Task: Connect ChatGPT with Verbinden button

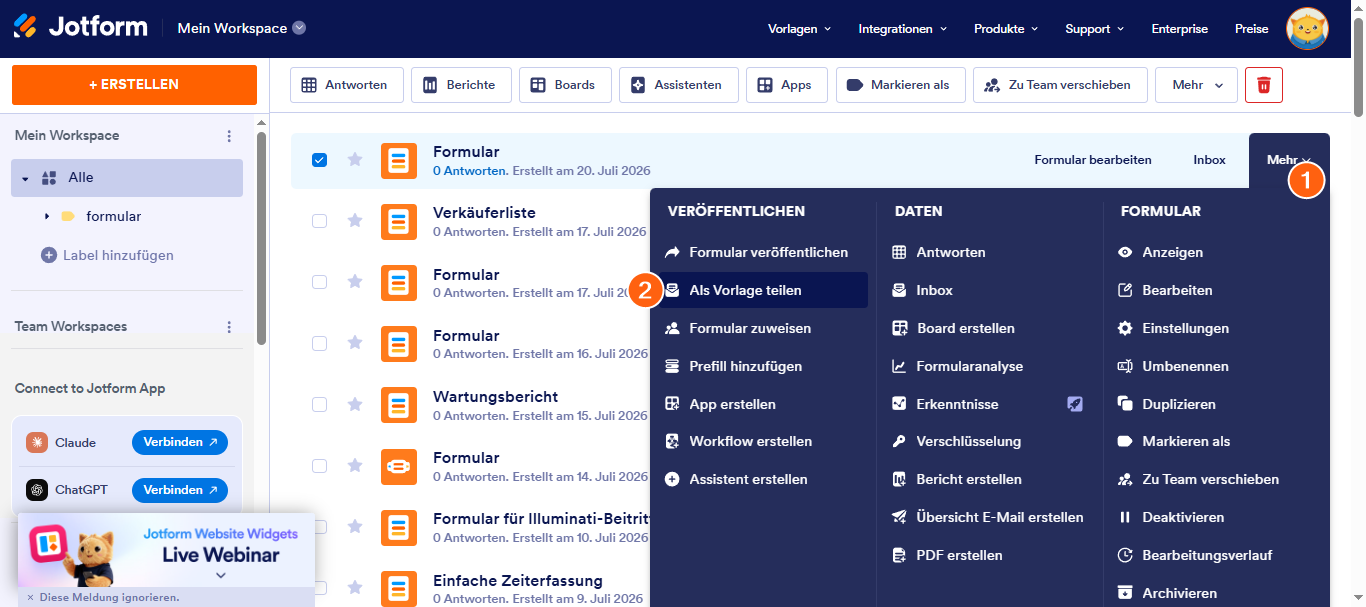Action: coord(180,490)
